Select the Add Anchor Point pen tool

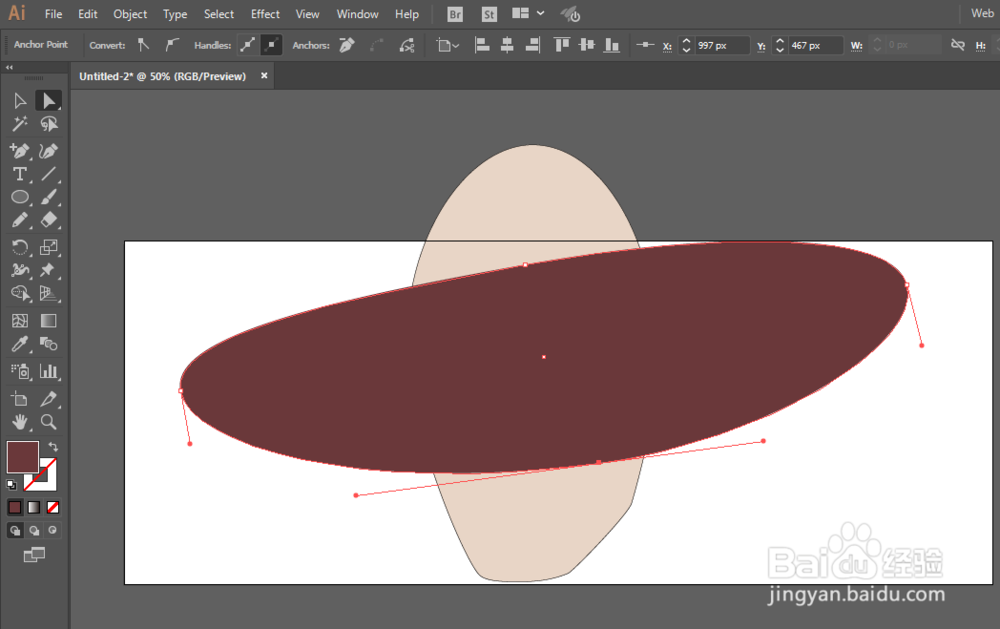coord(20,151)
